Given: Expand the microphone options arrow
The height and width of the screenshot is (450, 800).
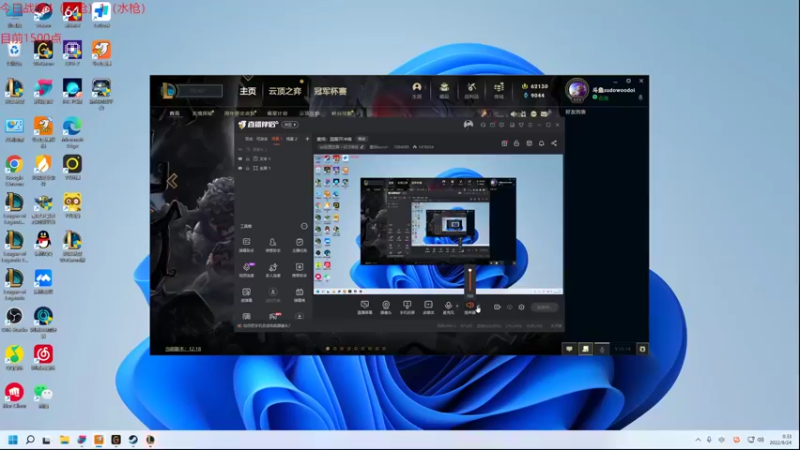Looking at the screenshot, I should pyautogui.click(x=457, y=306).
